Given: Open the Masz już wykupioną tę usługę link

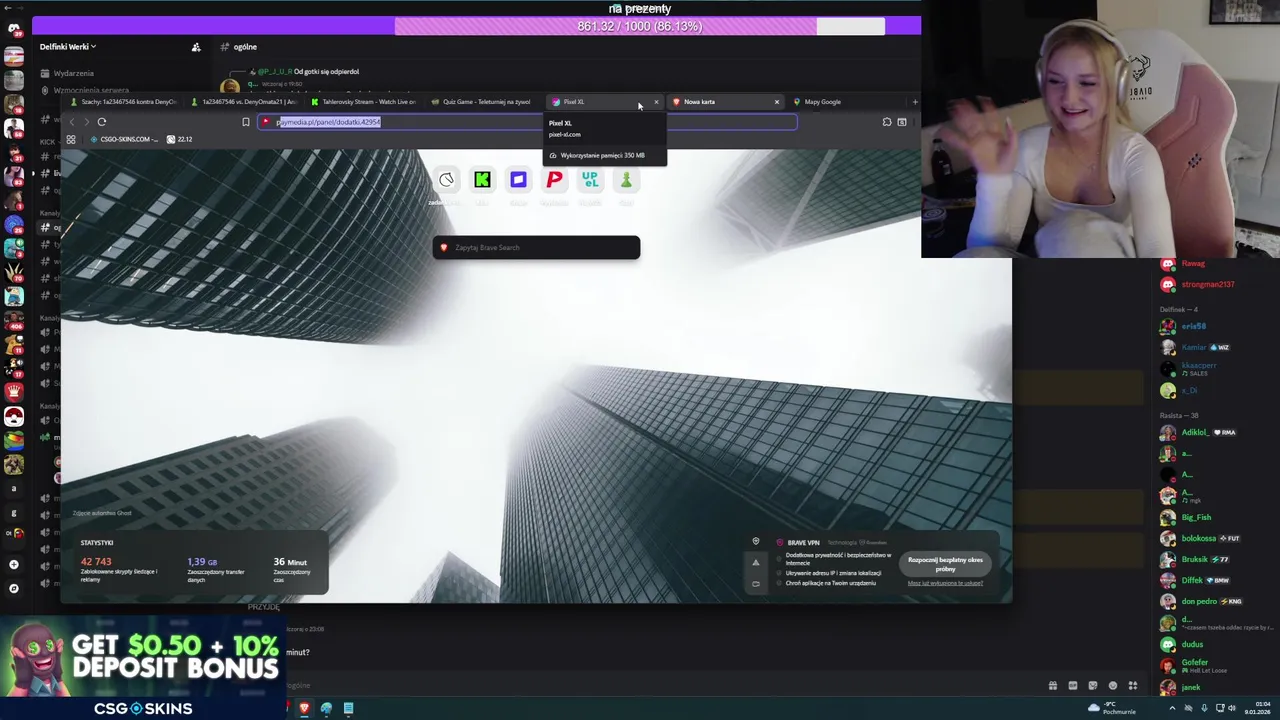Looking at the screenshot, I should [x=945, y=583].
